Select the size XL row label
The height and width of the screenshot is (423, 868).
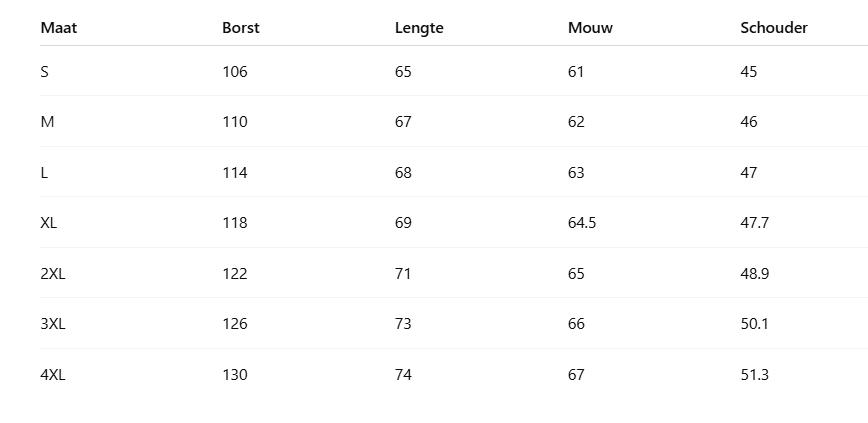(x=49, y=223)
